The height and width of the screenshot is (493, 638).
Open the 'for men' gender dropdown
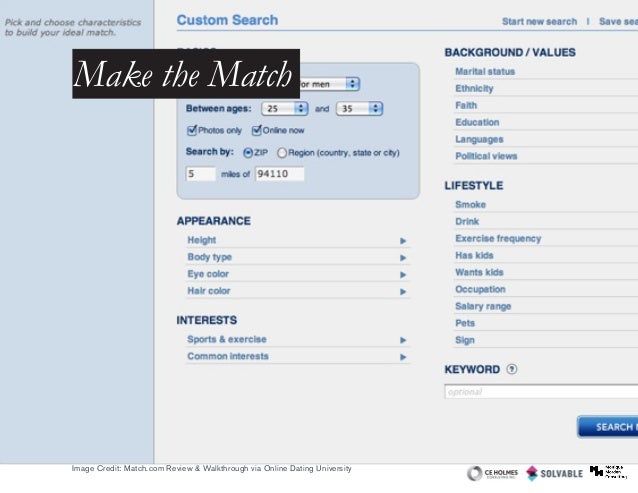(x=330, y=84)
